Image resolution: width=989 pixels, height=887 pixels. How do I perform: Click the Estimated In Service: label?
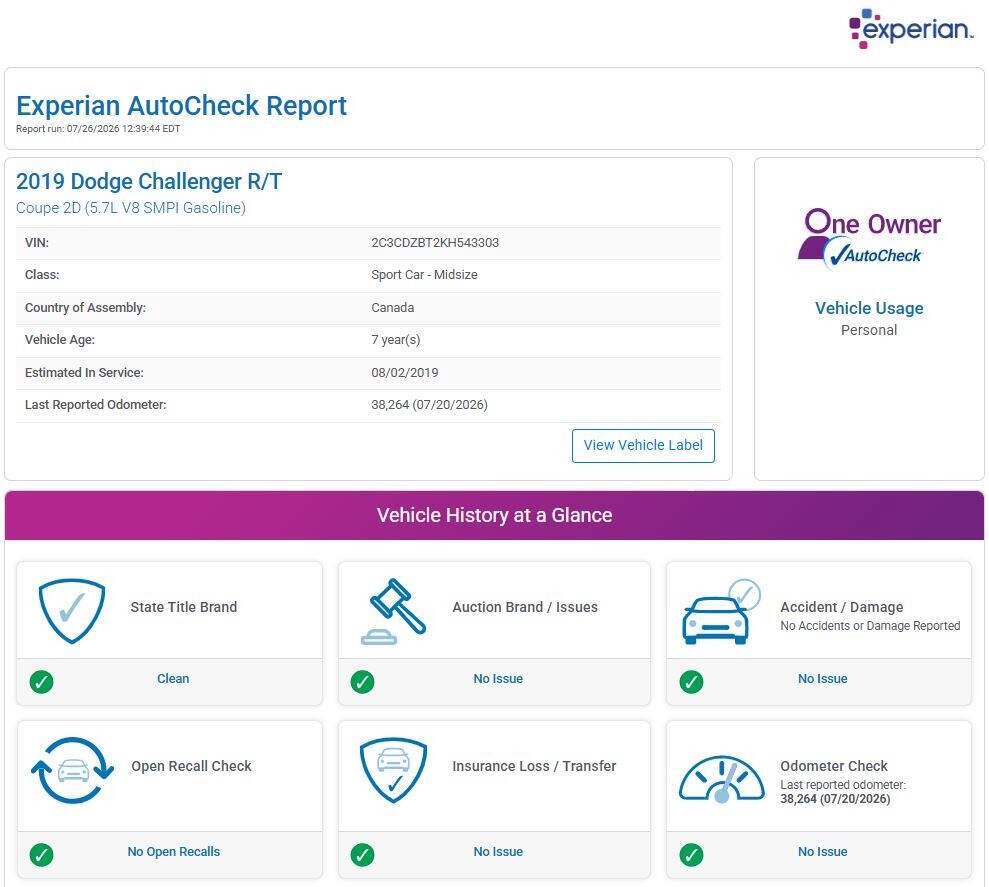(85, 373)
